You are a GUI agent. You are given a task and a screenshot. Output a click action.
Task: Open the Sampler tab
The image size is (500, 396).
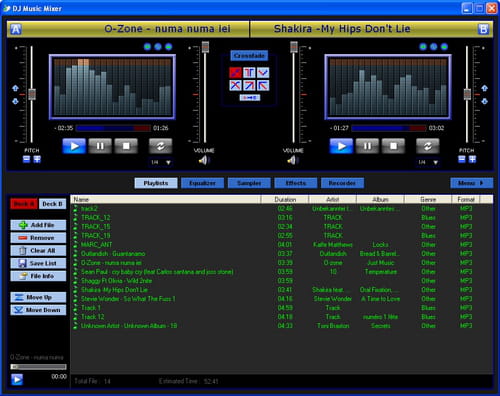[249, 183]
